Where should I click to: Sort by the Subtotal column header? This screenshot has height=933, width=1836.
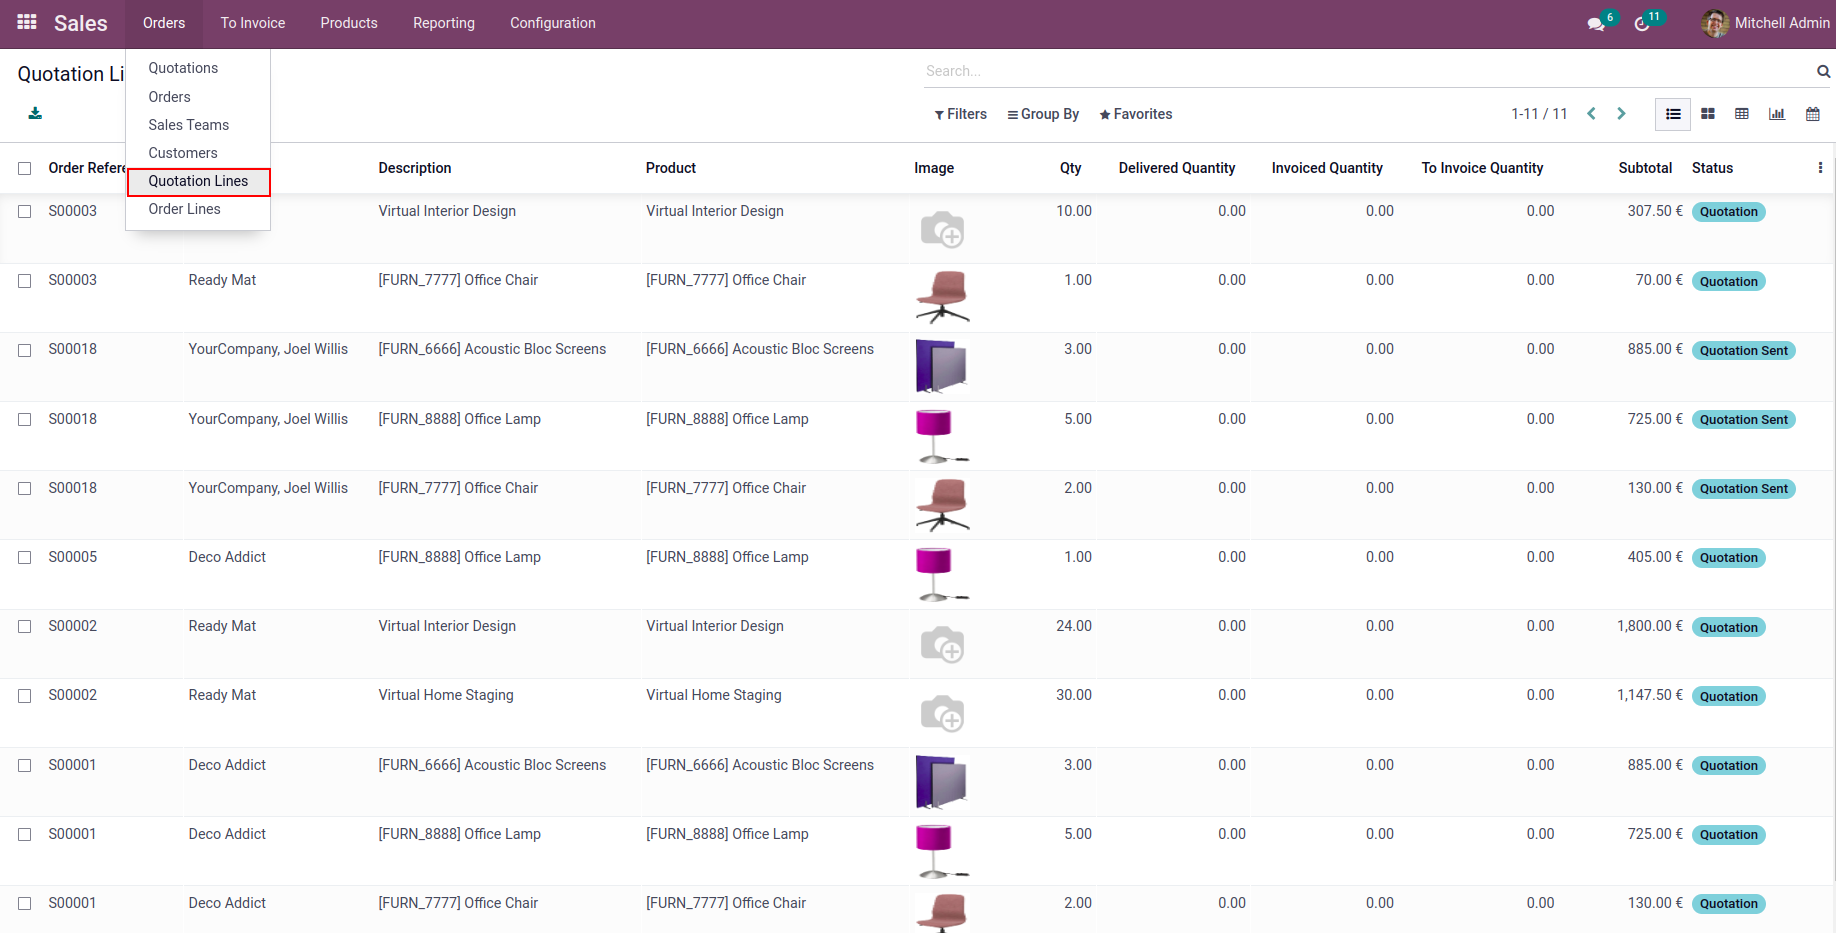1644,168
